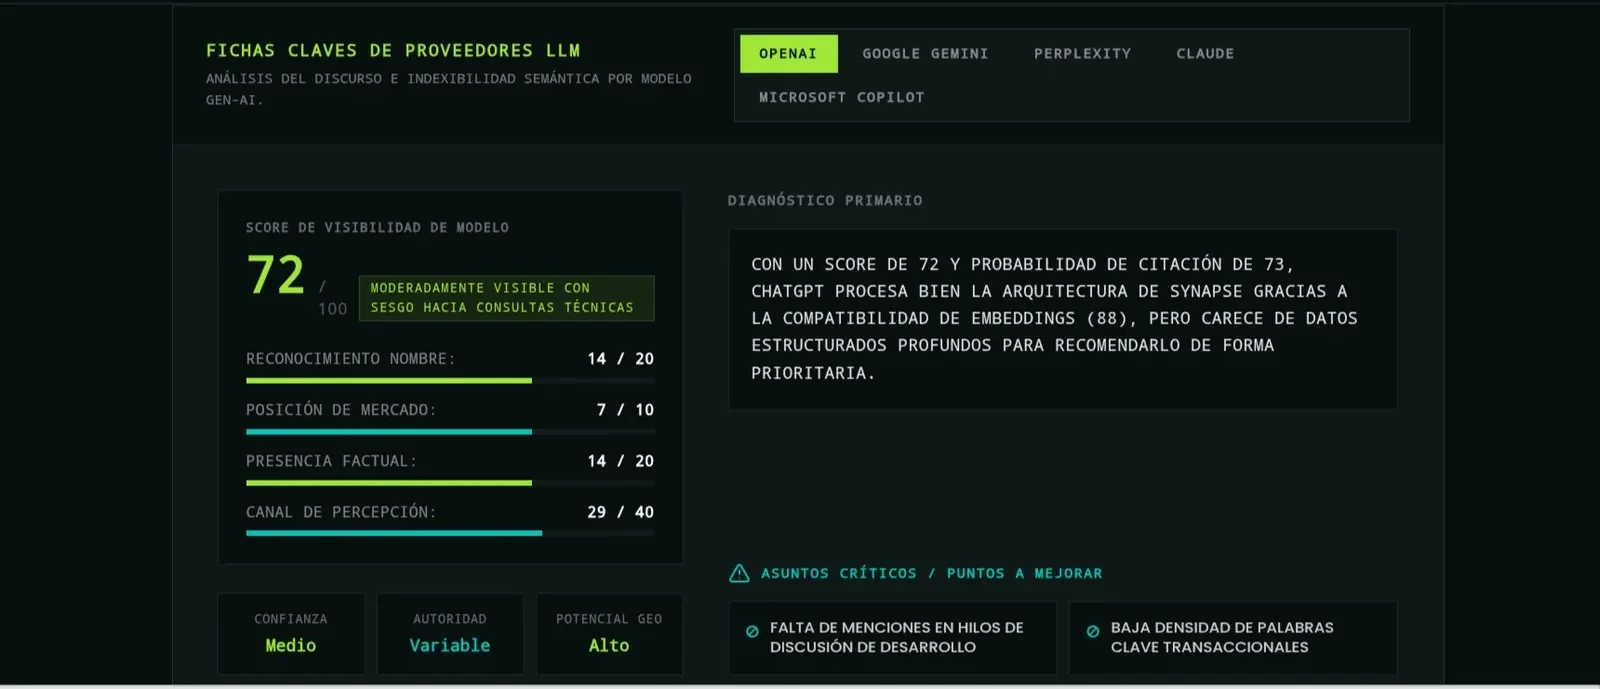Click the 7 / 10 market position value

tap(625, 410)
